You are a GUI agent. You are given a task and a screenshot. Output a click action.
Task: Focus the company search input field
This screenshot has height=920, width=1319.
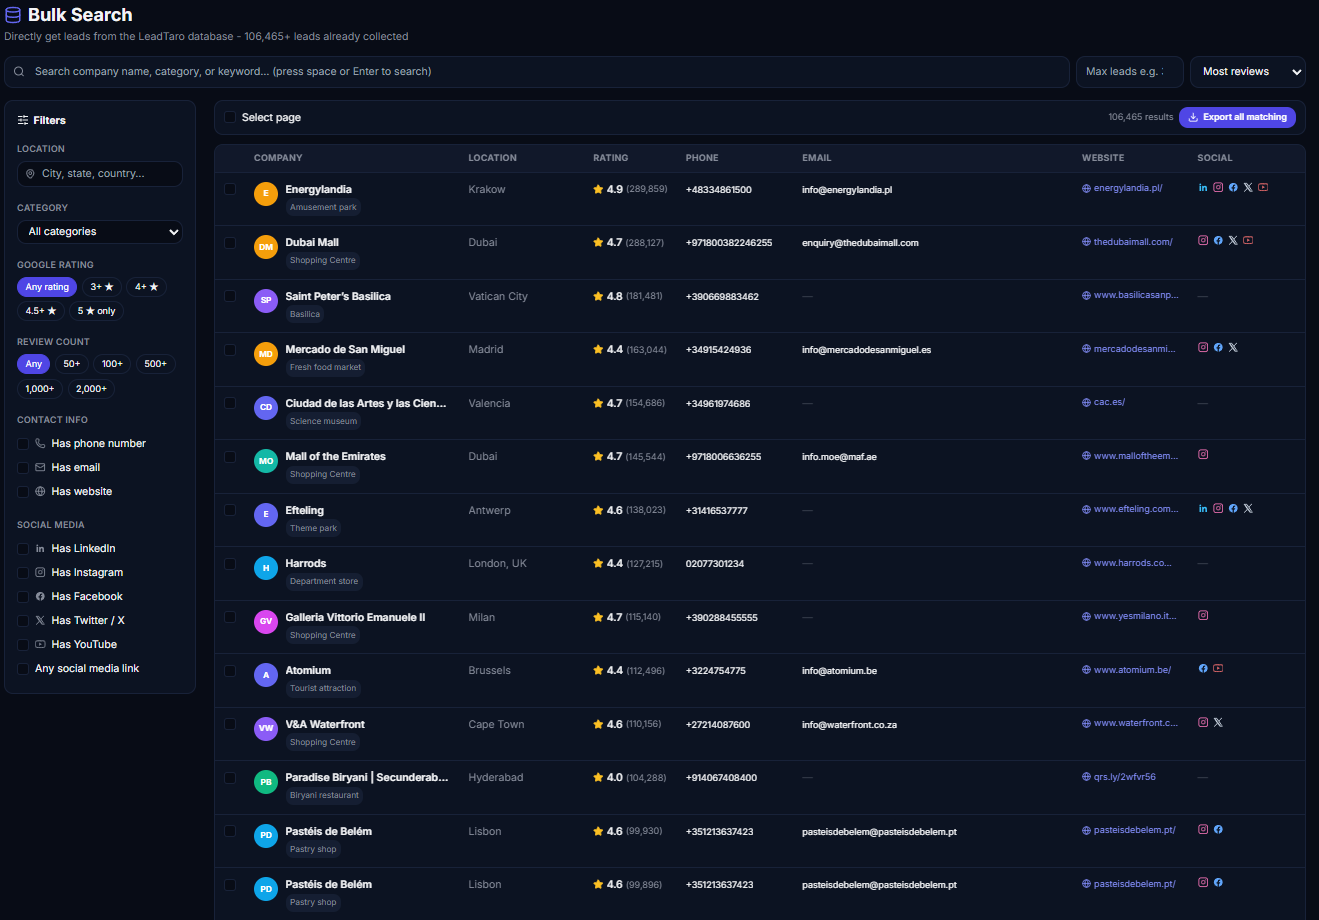[x=537, y=72]
